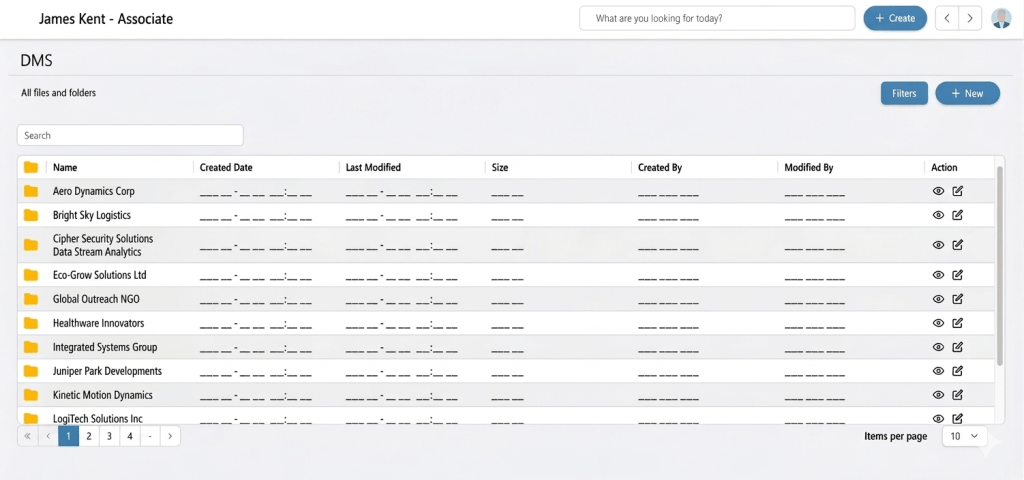Click edit icon for Kinetic Motion Dynamics
This screenshot has width=1024, height=480.
point(957,395)
